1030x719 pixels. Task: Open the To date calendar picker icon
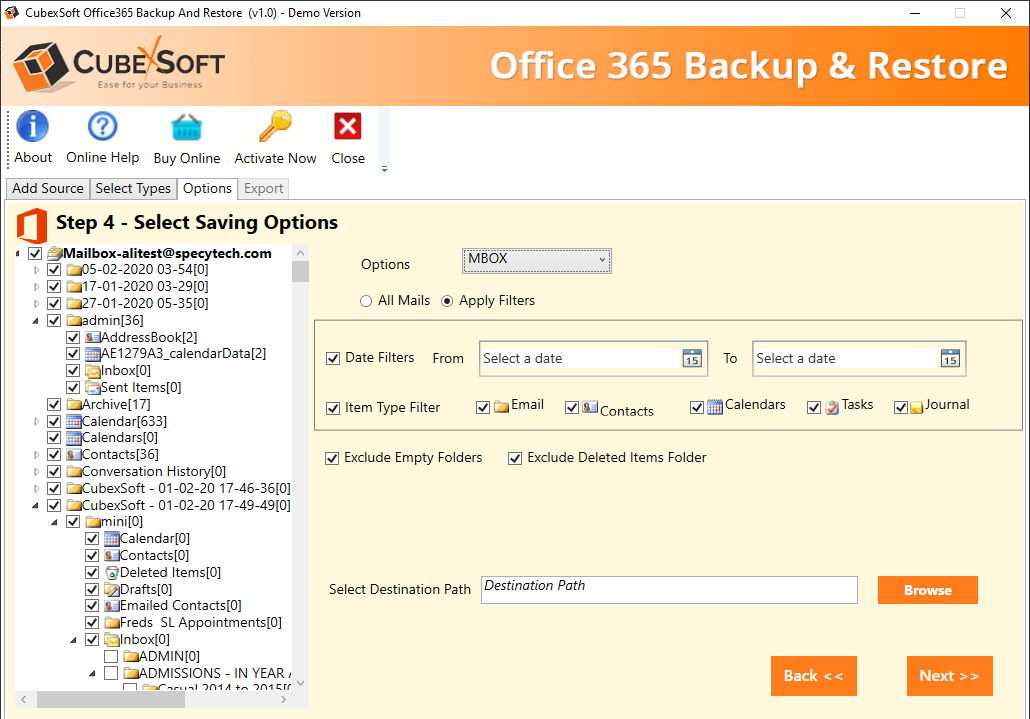950,359
